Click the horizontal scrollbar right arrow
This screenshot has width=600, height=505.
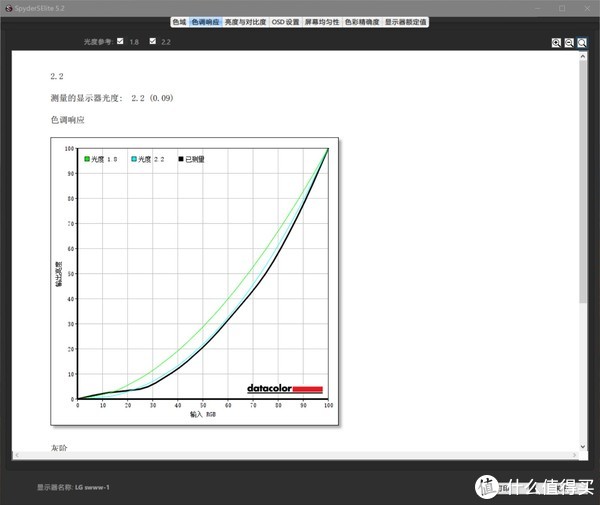coord(575,455)
